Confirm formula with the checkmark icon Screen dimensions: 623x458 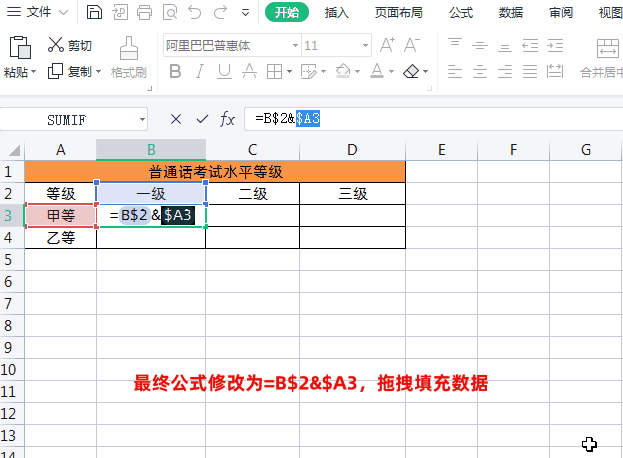202,118
